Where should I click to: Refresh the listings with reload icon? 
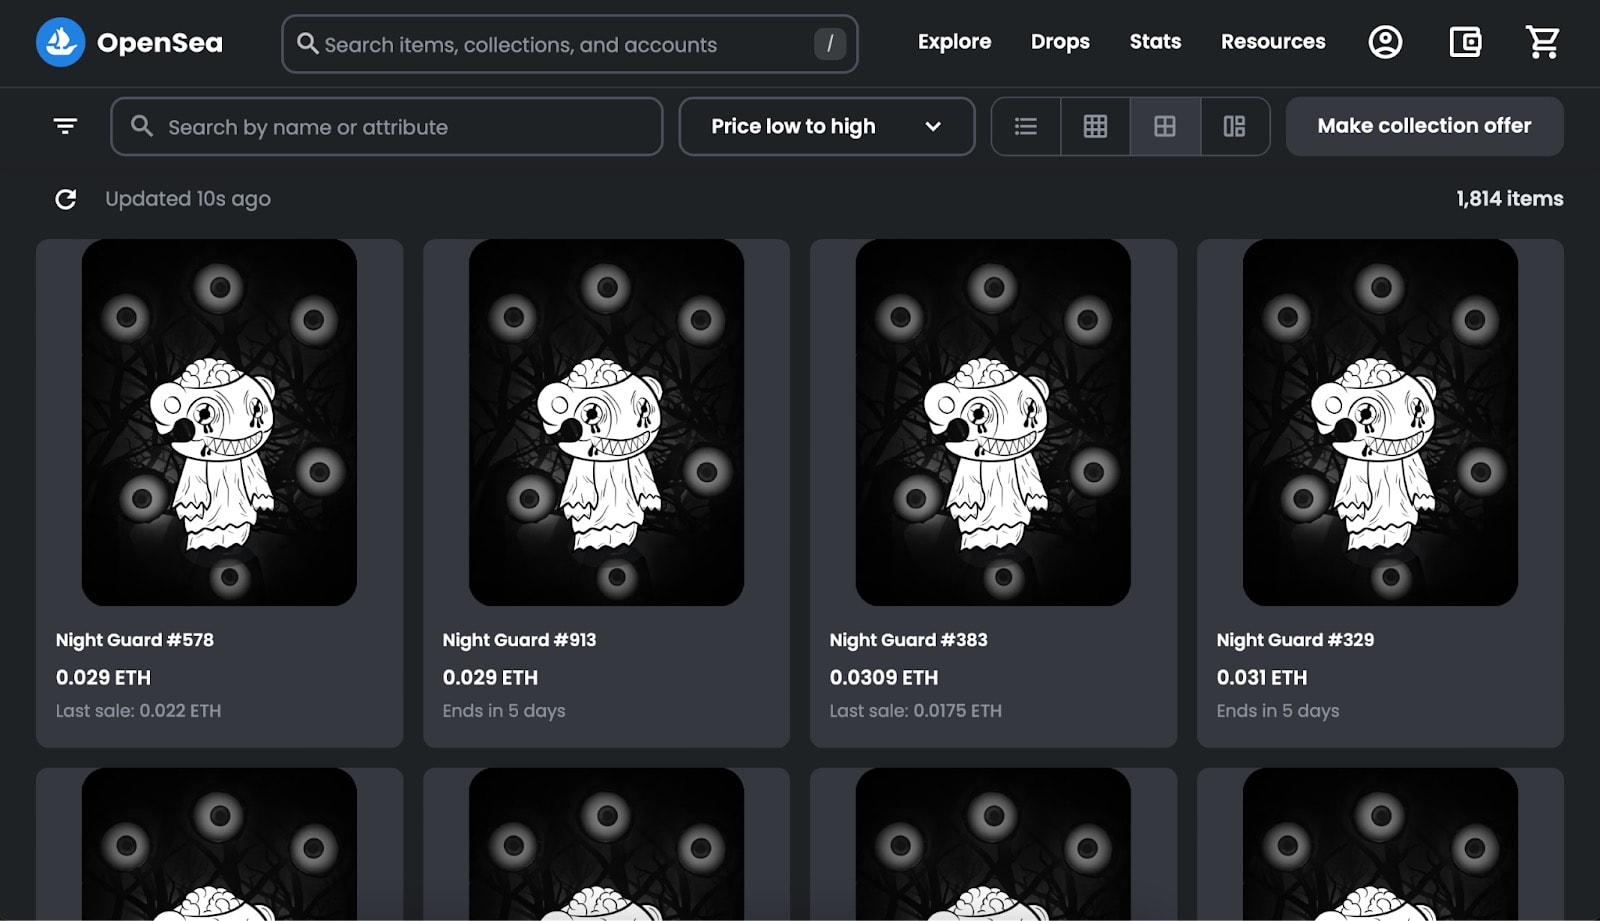[x=66, y=199]
